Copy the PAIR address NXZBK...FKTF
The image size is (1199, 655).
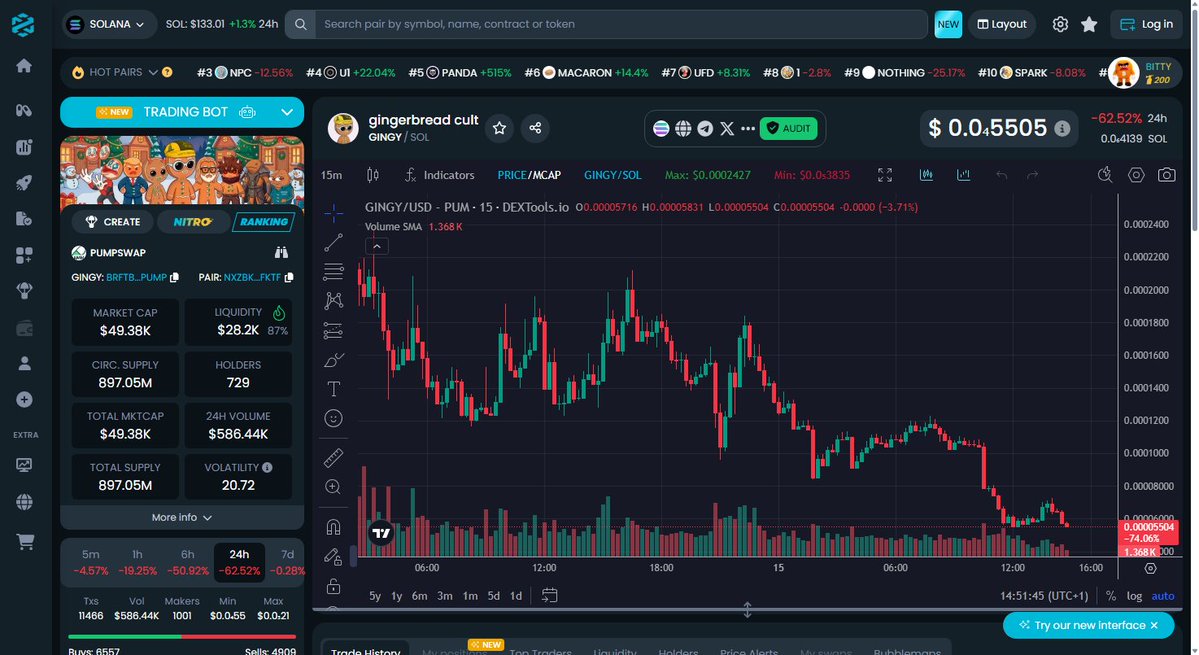288,277
